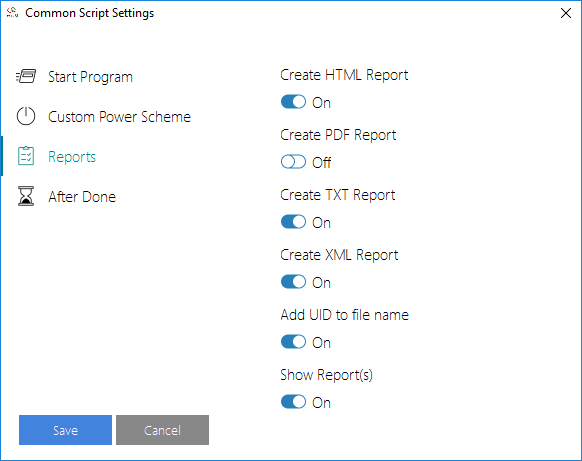Save the script settings
Viewport: 582px width, 461px height.
coord(65,430)
